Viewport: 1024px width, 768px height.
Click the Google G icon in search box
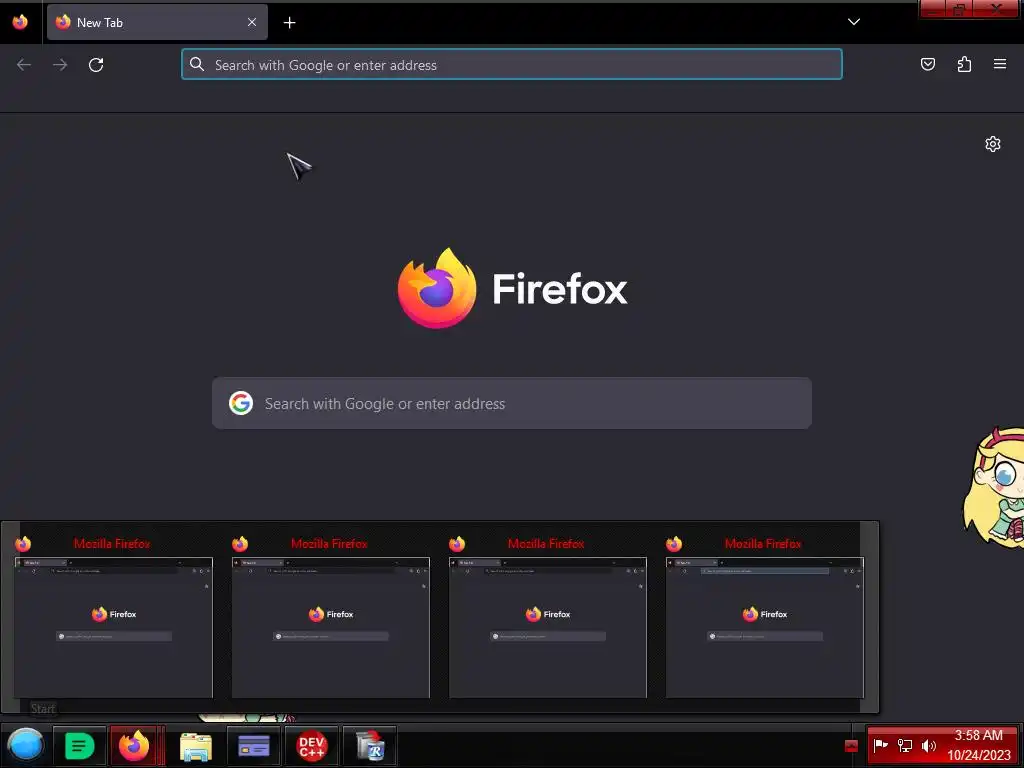click(x=241, y=403)
